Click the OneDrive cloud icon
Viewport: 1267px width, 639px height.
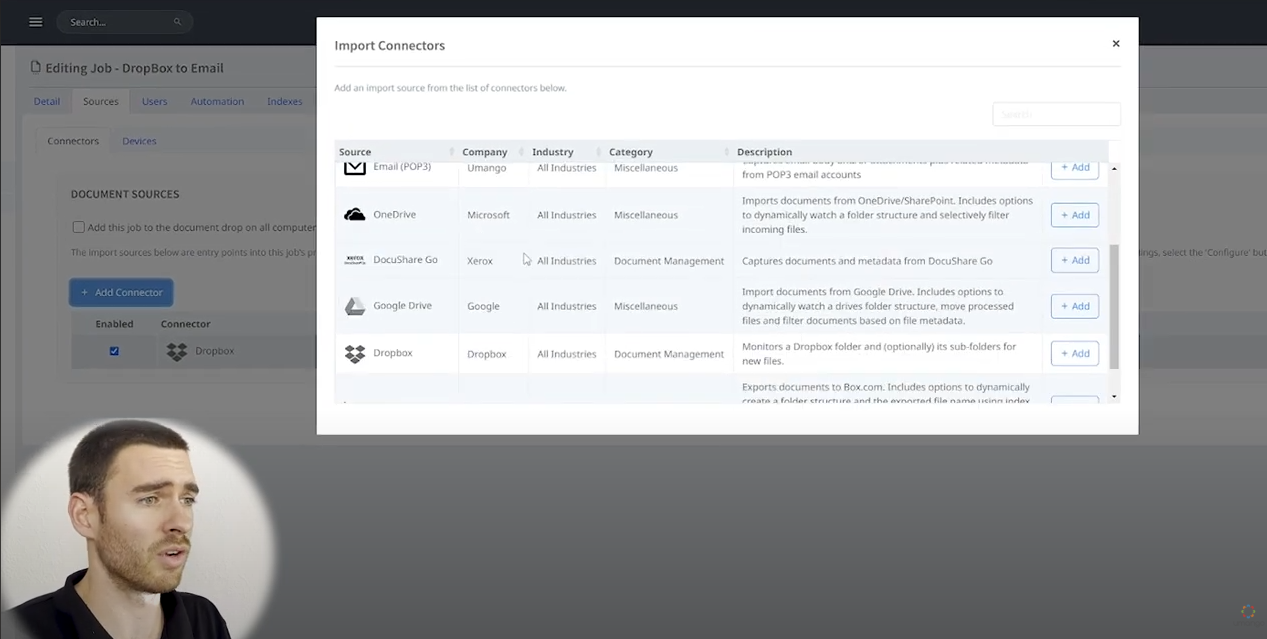coord(354,213)
